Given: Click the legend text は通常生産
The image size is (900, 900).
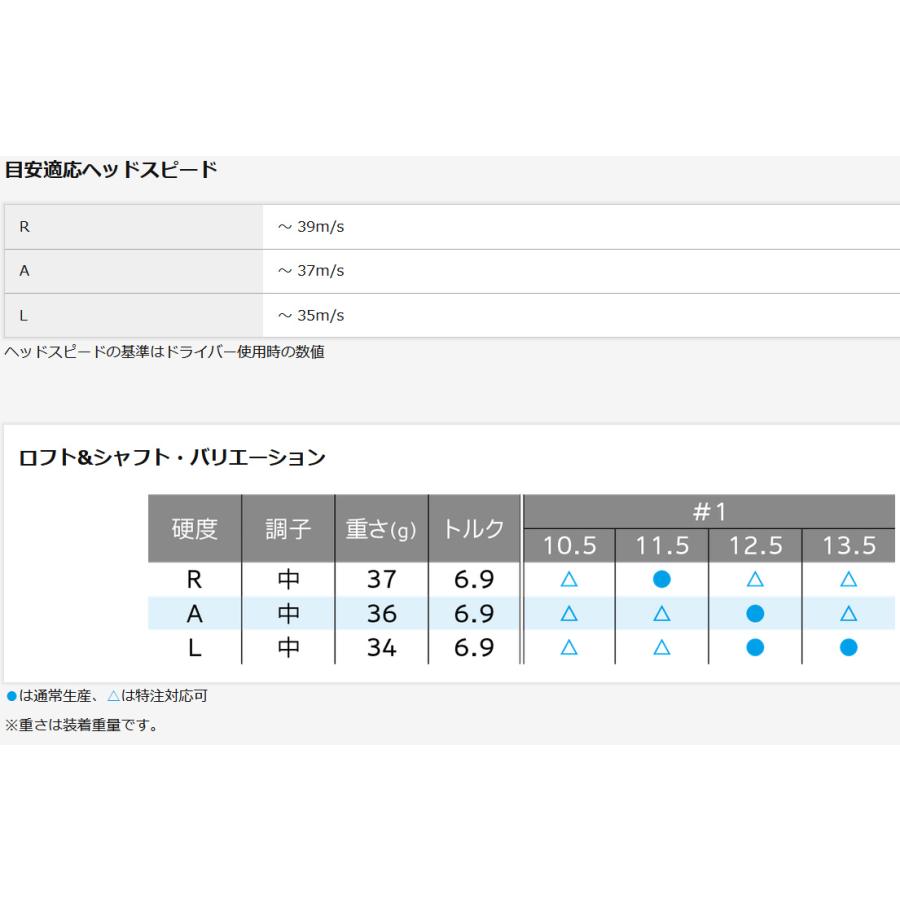Looking at the screenshot, I should click(55, 696).
